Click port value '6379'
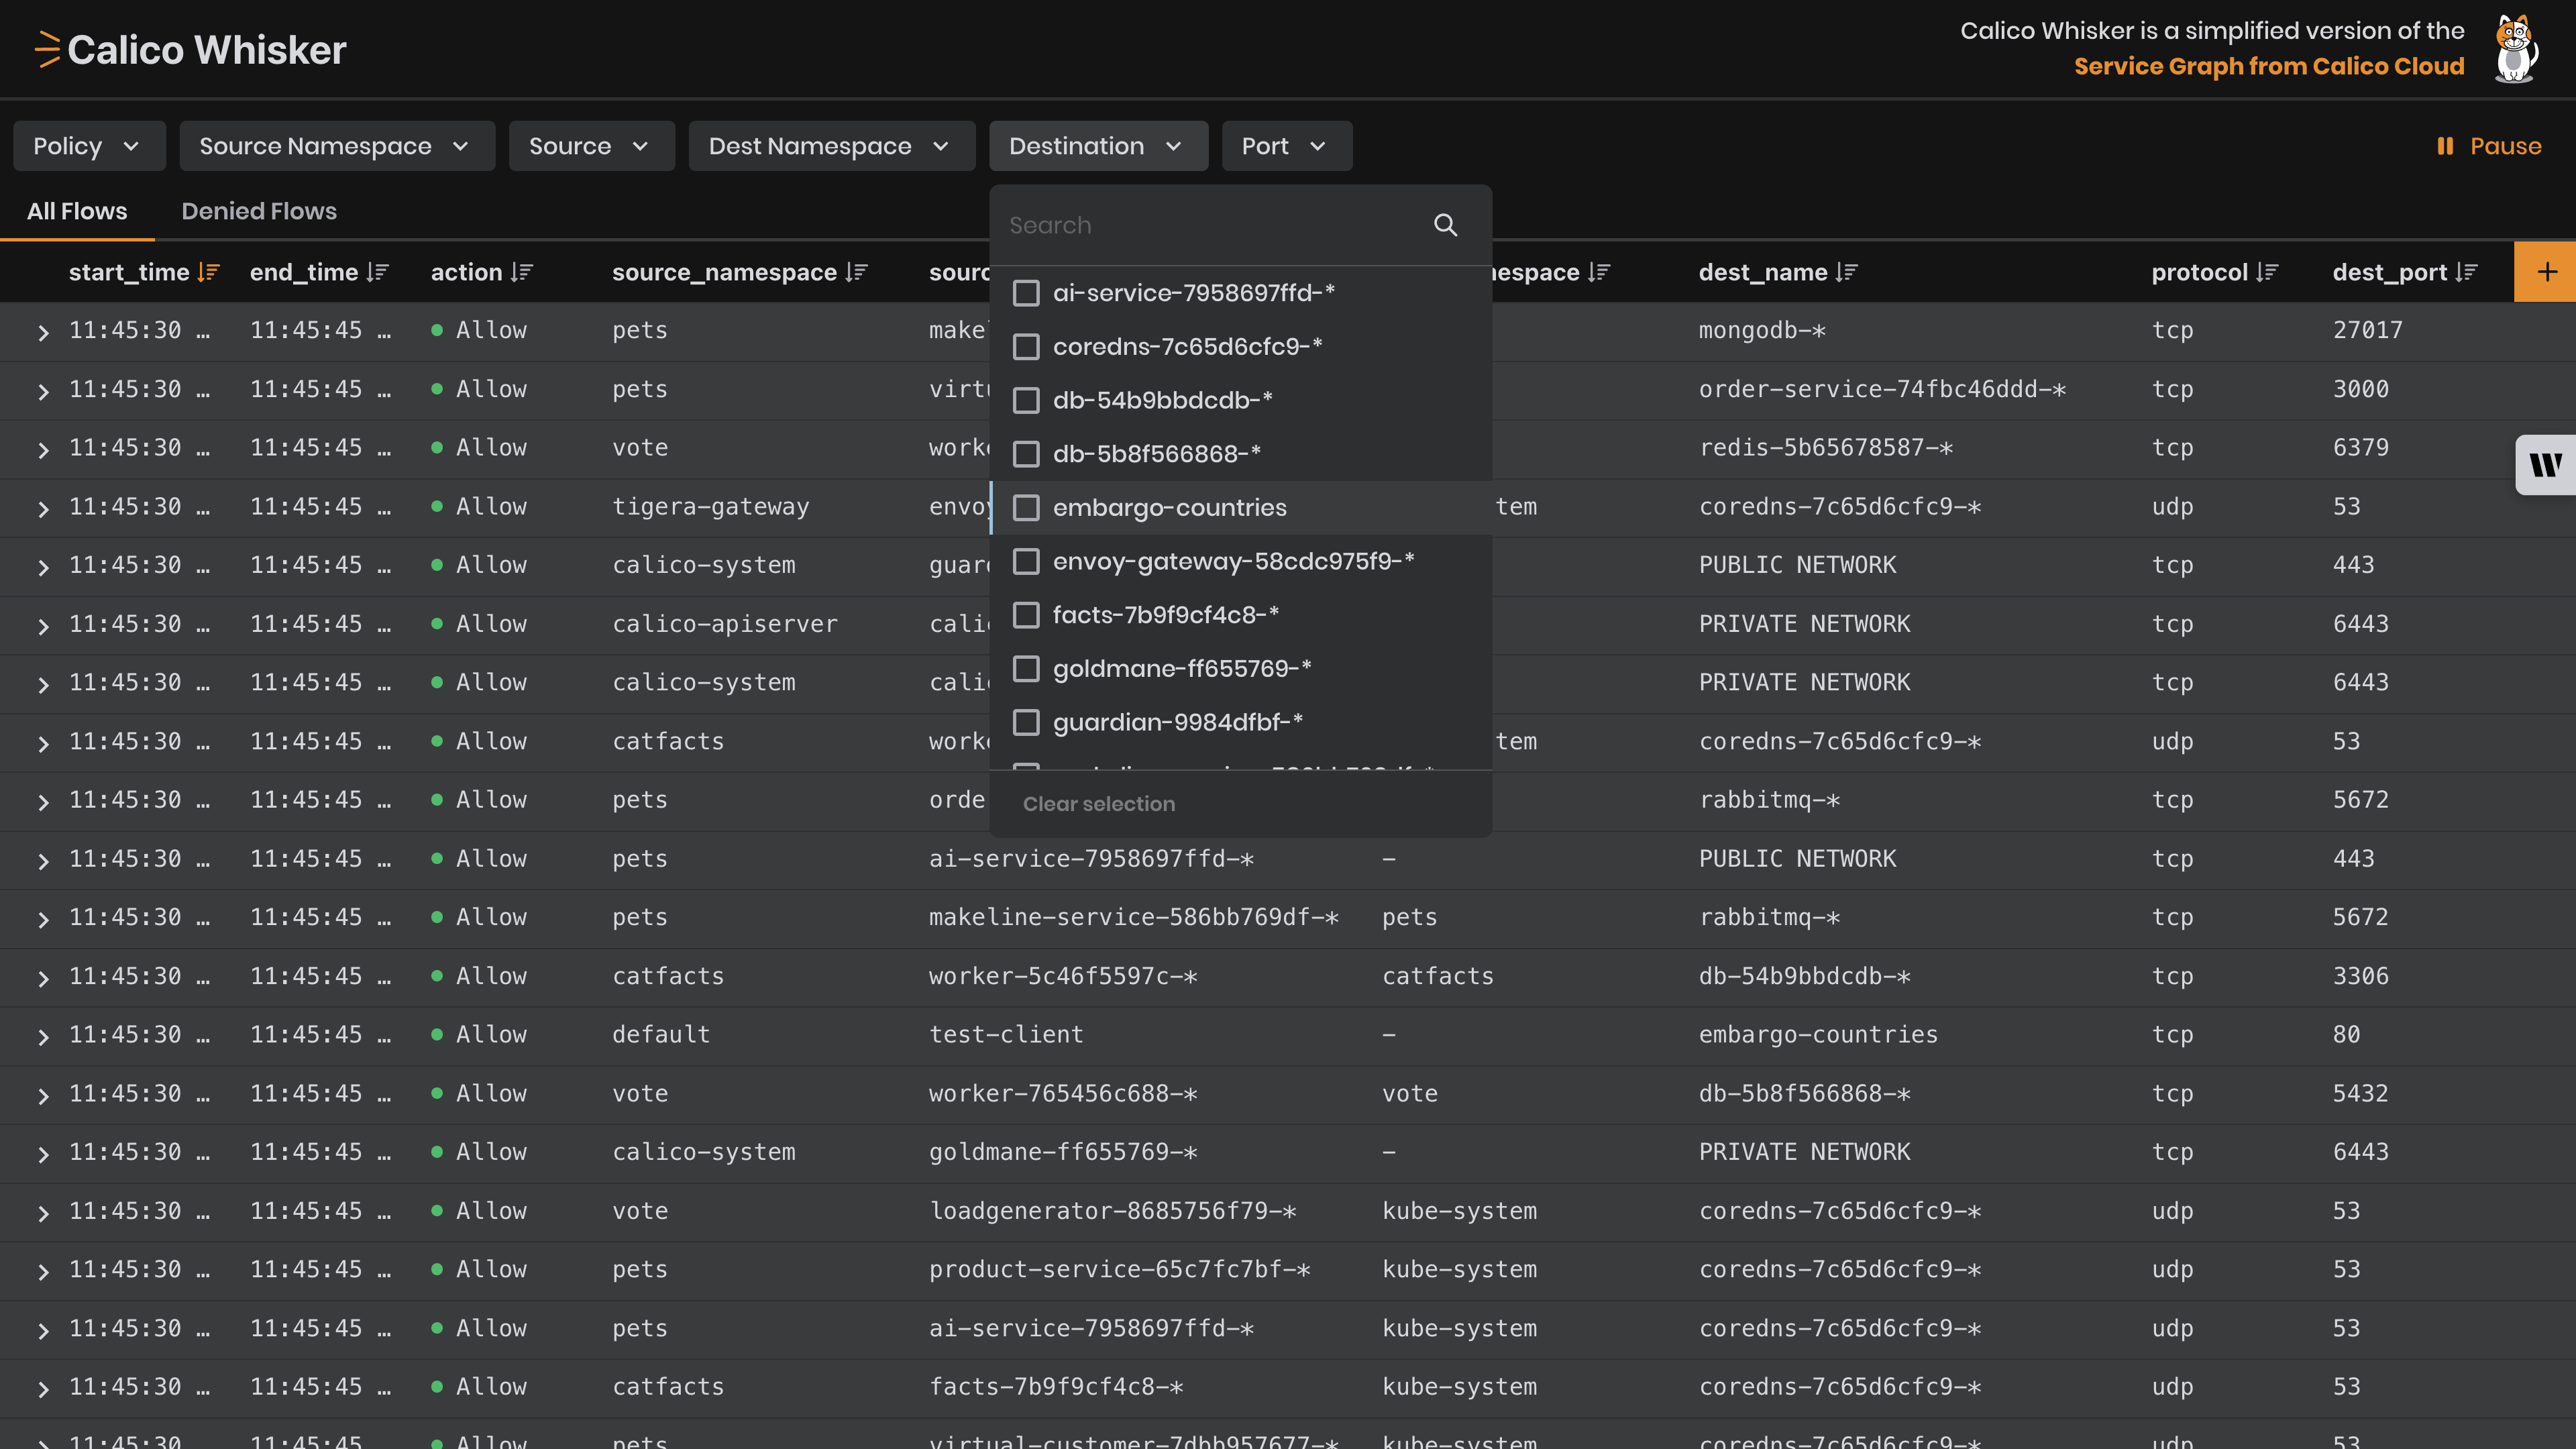This screenshot has width=2576, height=1449. 2360,447
